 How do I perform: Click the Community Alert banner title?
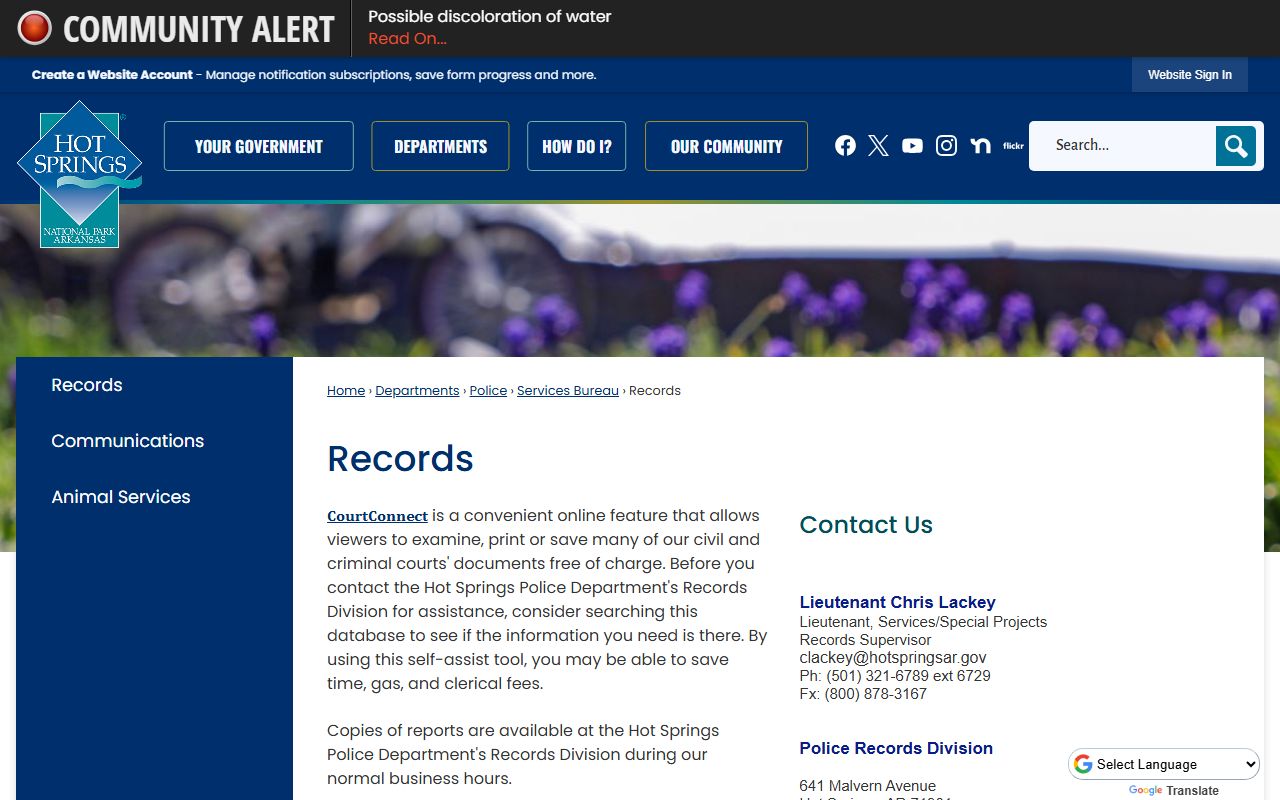point(198,29)
